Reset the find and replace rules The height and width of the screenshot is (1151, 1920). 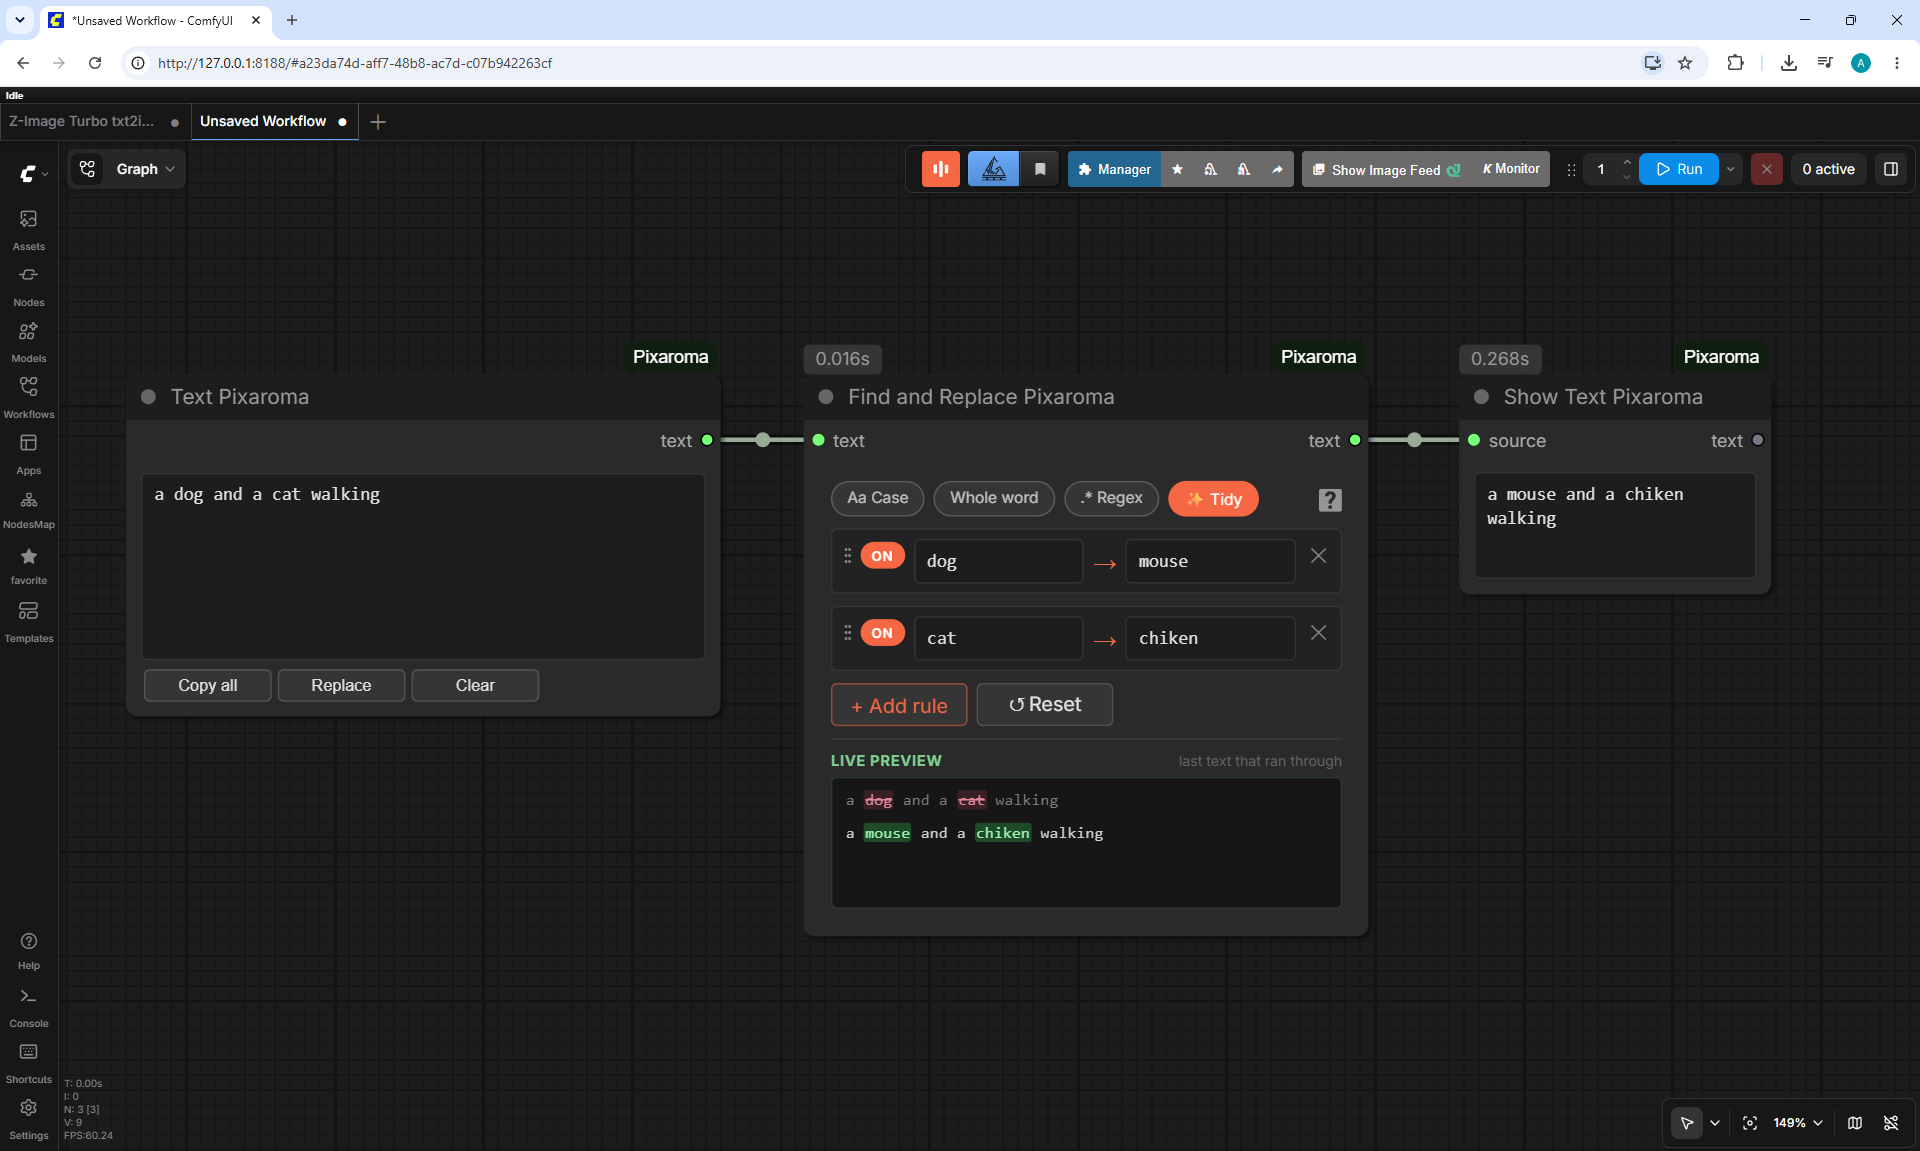(1044, 705)
